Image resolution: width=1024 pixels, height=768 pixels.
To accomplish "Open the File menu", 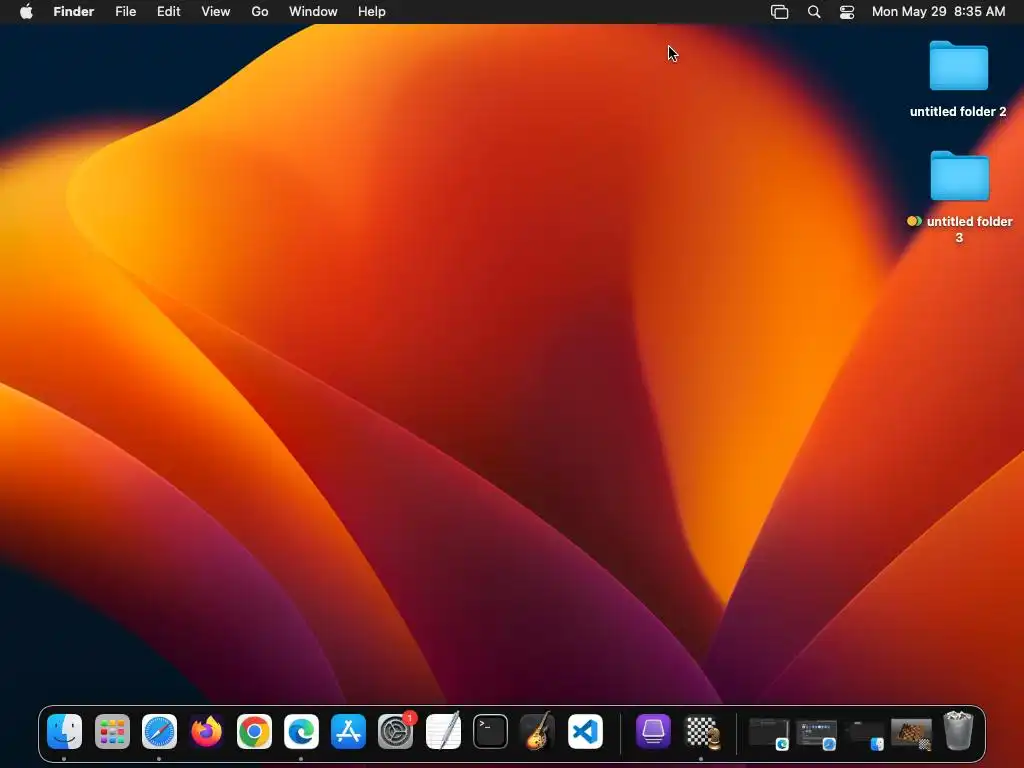I will [125, 12].
